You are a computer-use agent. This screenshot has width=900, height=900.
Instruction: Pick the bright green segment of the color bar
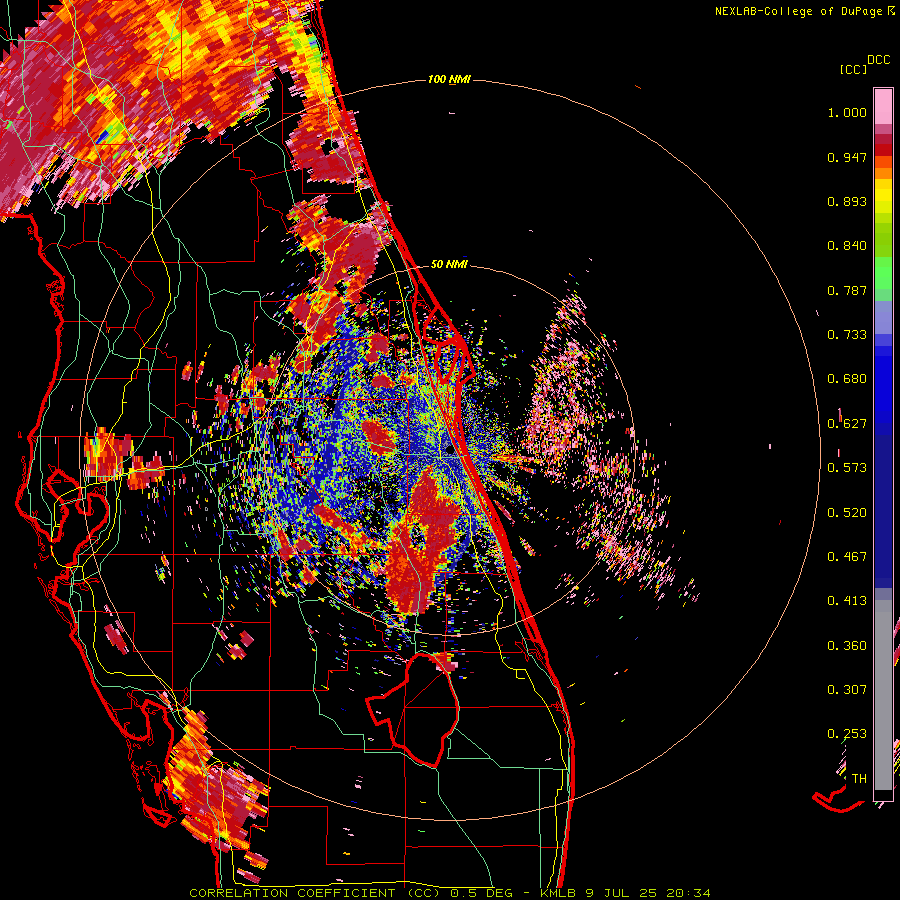883,273
